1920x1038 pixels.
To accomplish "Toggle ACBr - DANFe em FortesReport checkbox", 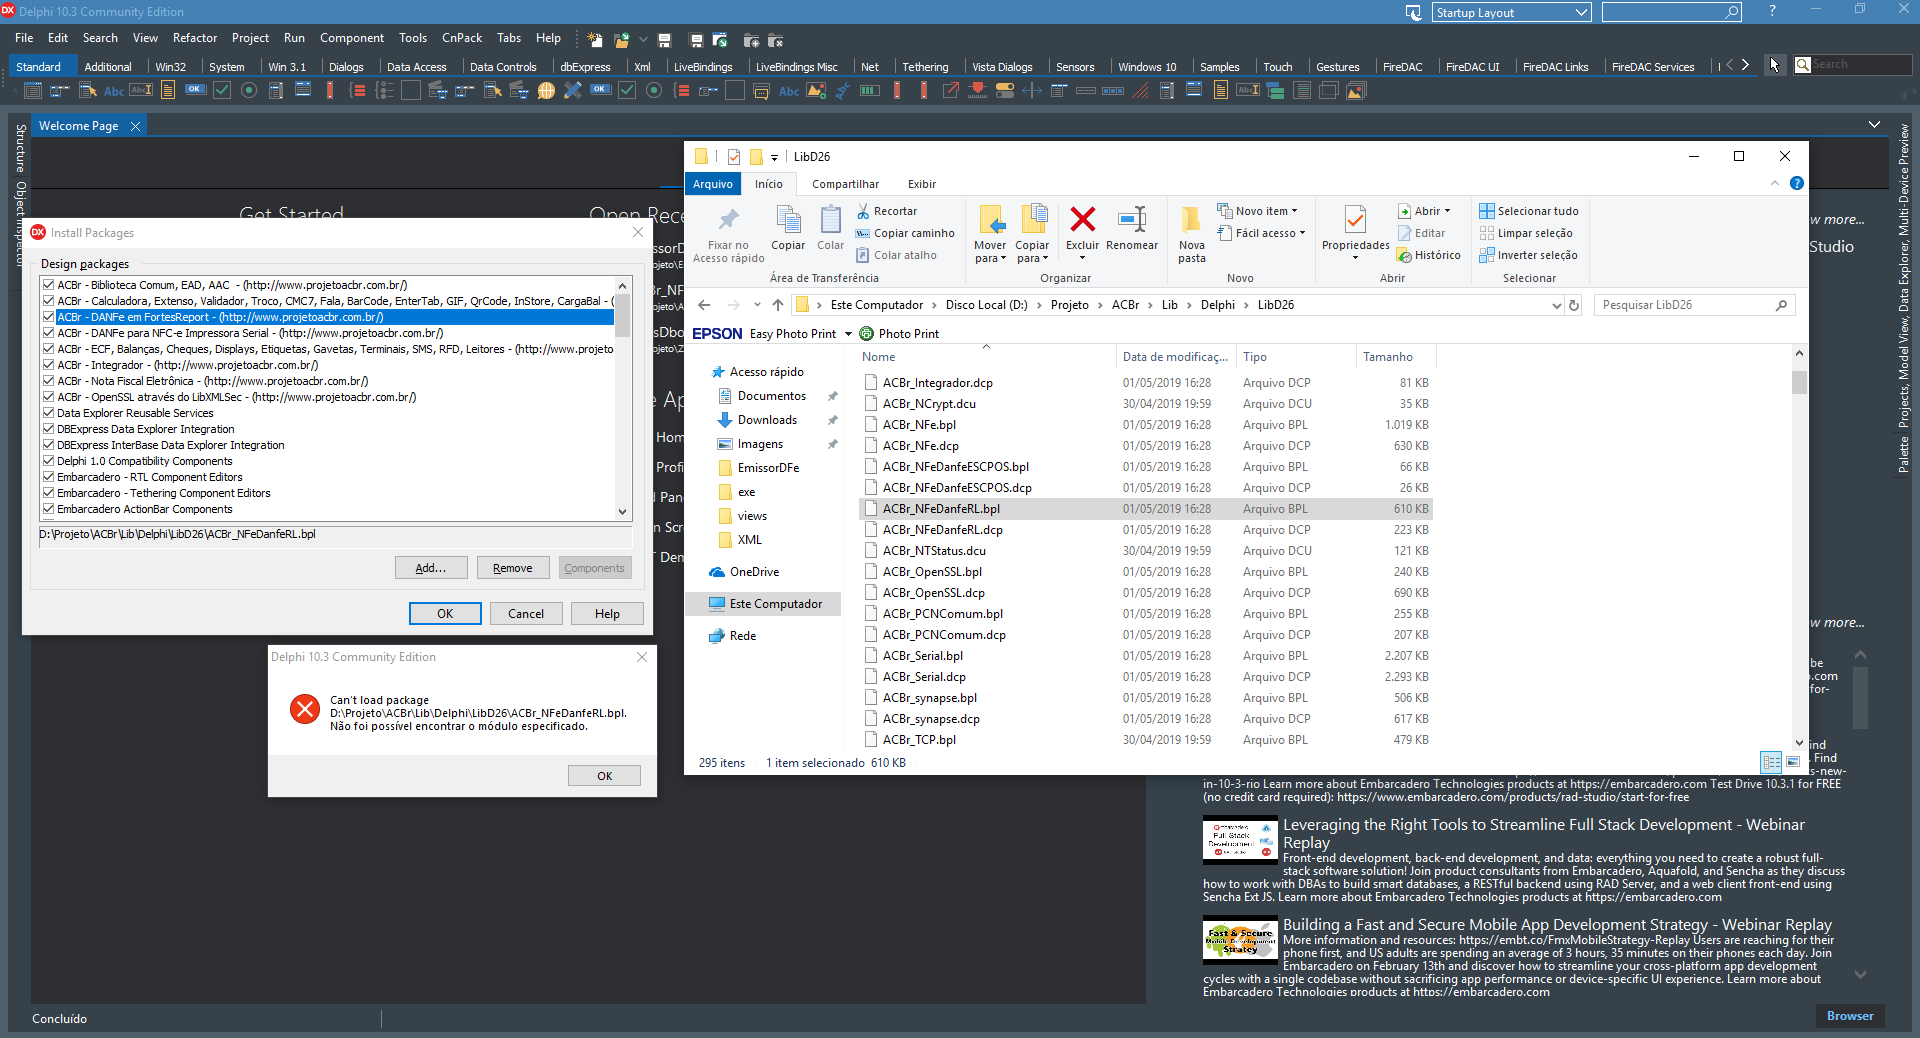I will pyautogui.click(x=48, y=317).
